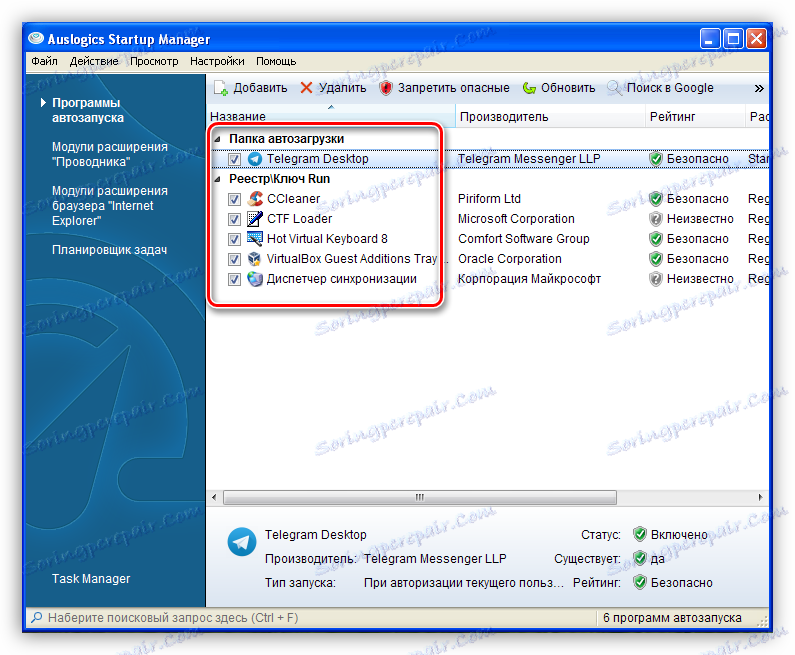Click the shield icon for Запретить опасные
Screen dimensions: 795x655
pos(386,88)
